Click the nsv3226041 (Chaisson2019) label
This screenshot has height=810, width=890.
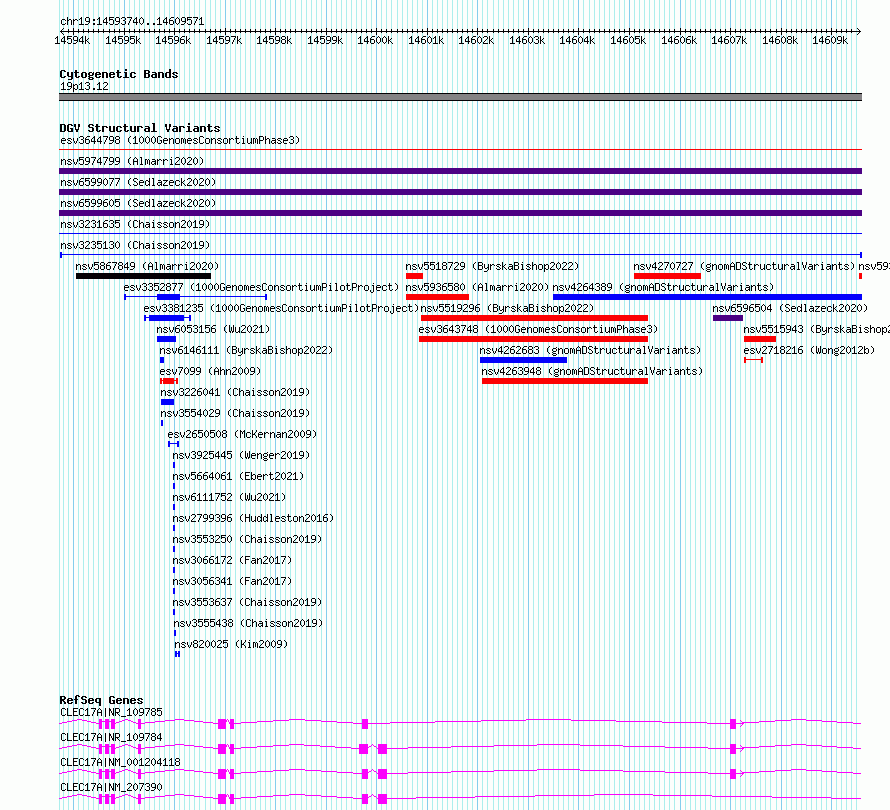coord(235,392)
